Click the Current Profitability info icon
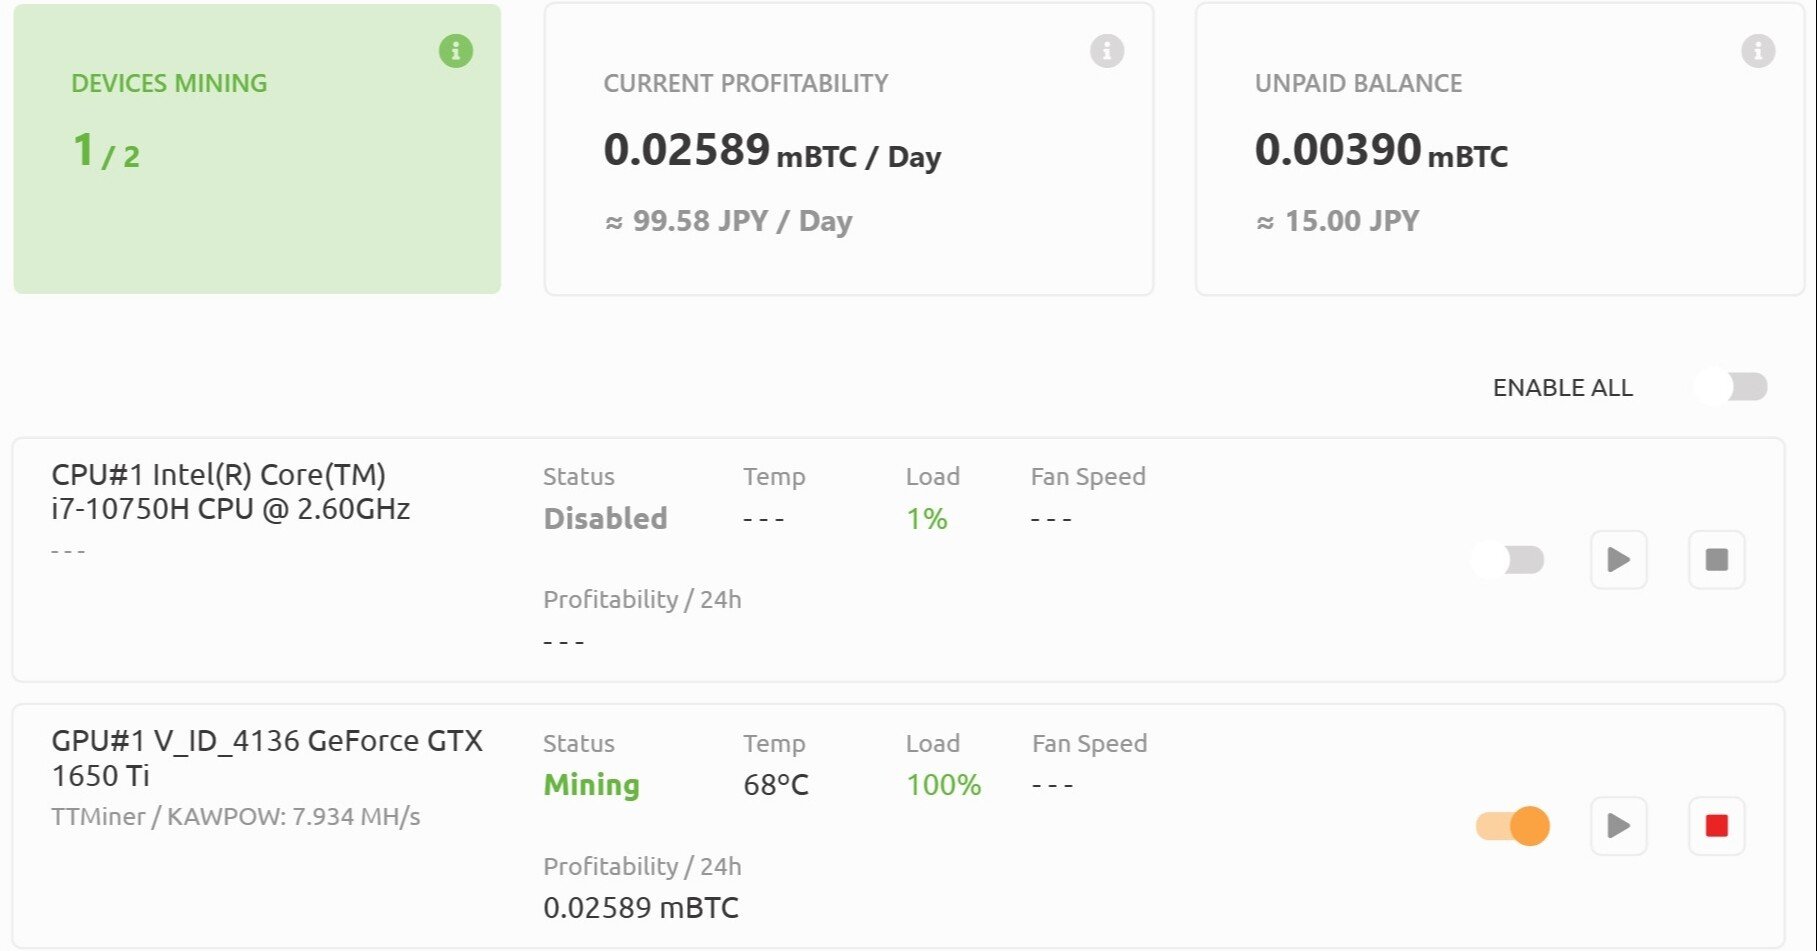The width and height of the screenshot is (1817, 951). [1107, 51]
